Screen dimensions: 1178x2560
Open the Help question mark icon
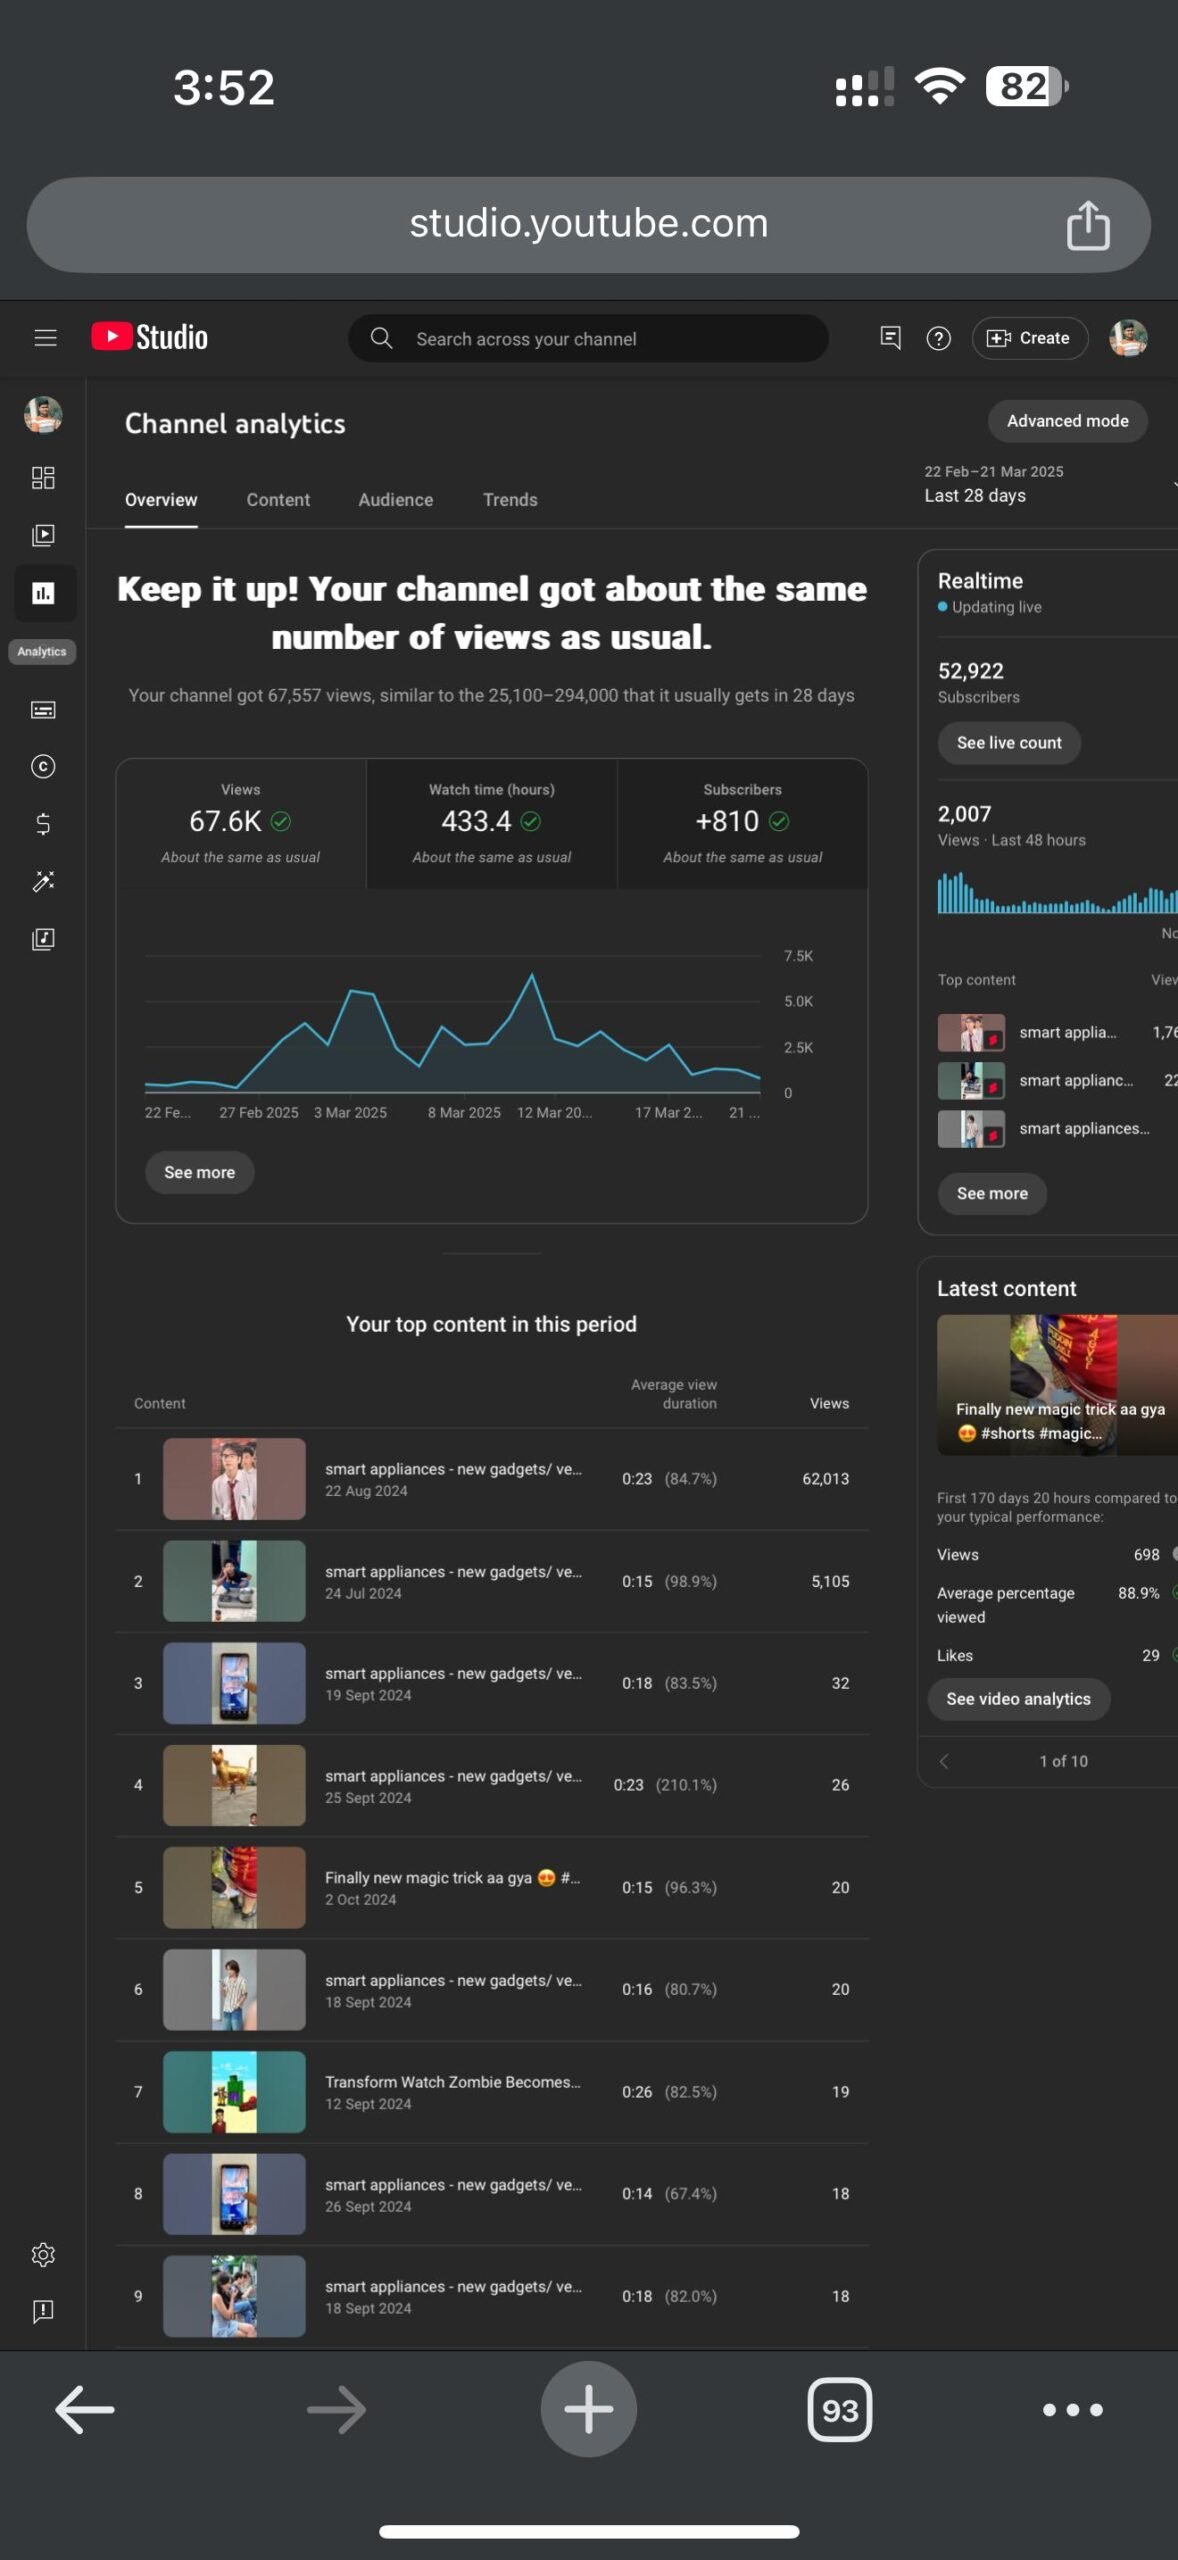point(938,339)
